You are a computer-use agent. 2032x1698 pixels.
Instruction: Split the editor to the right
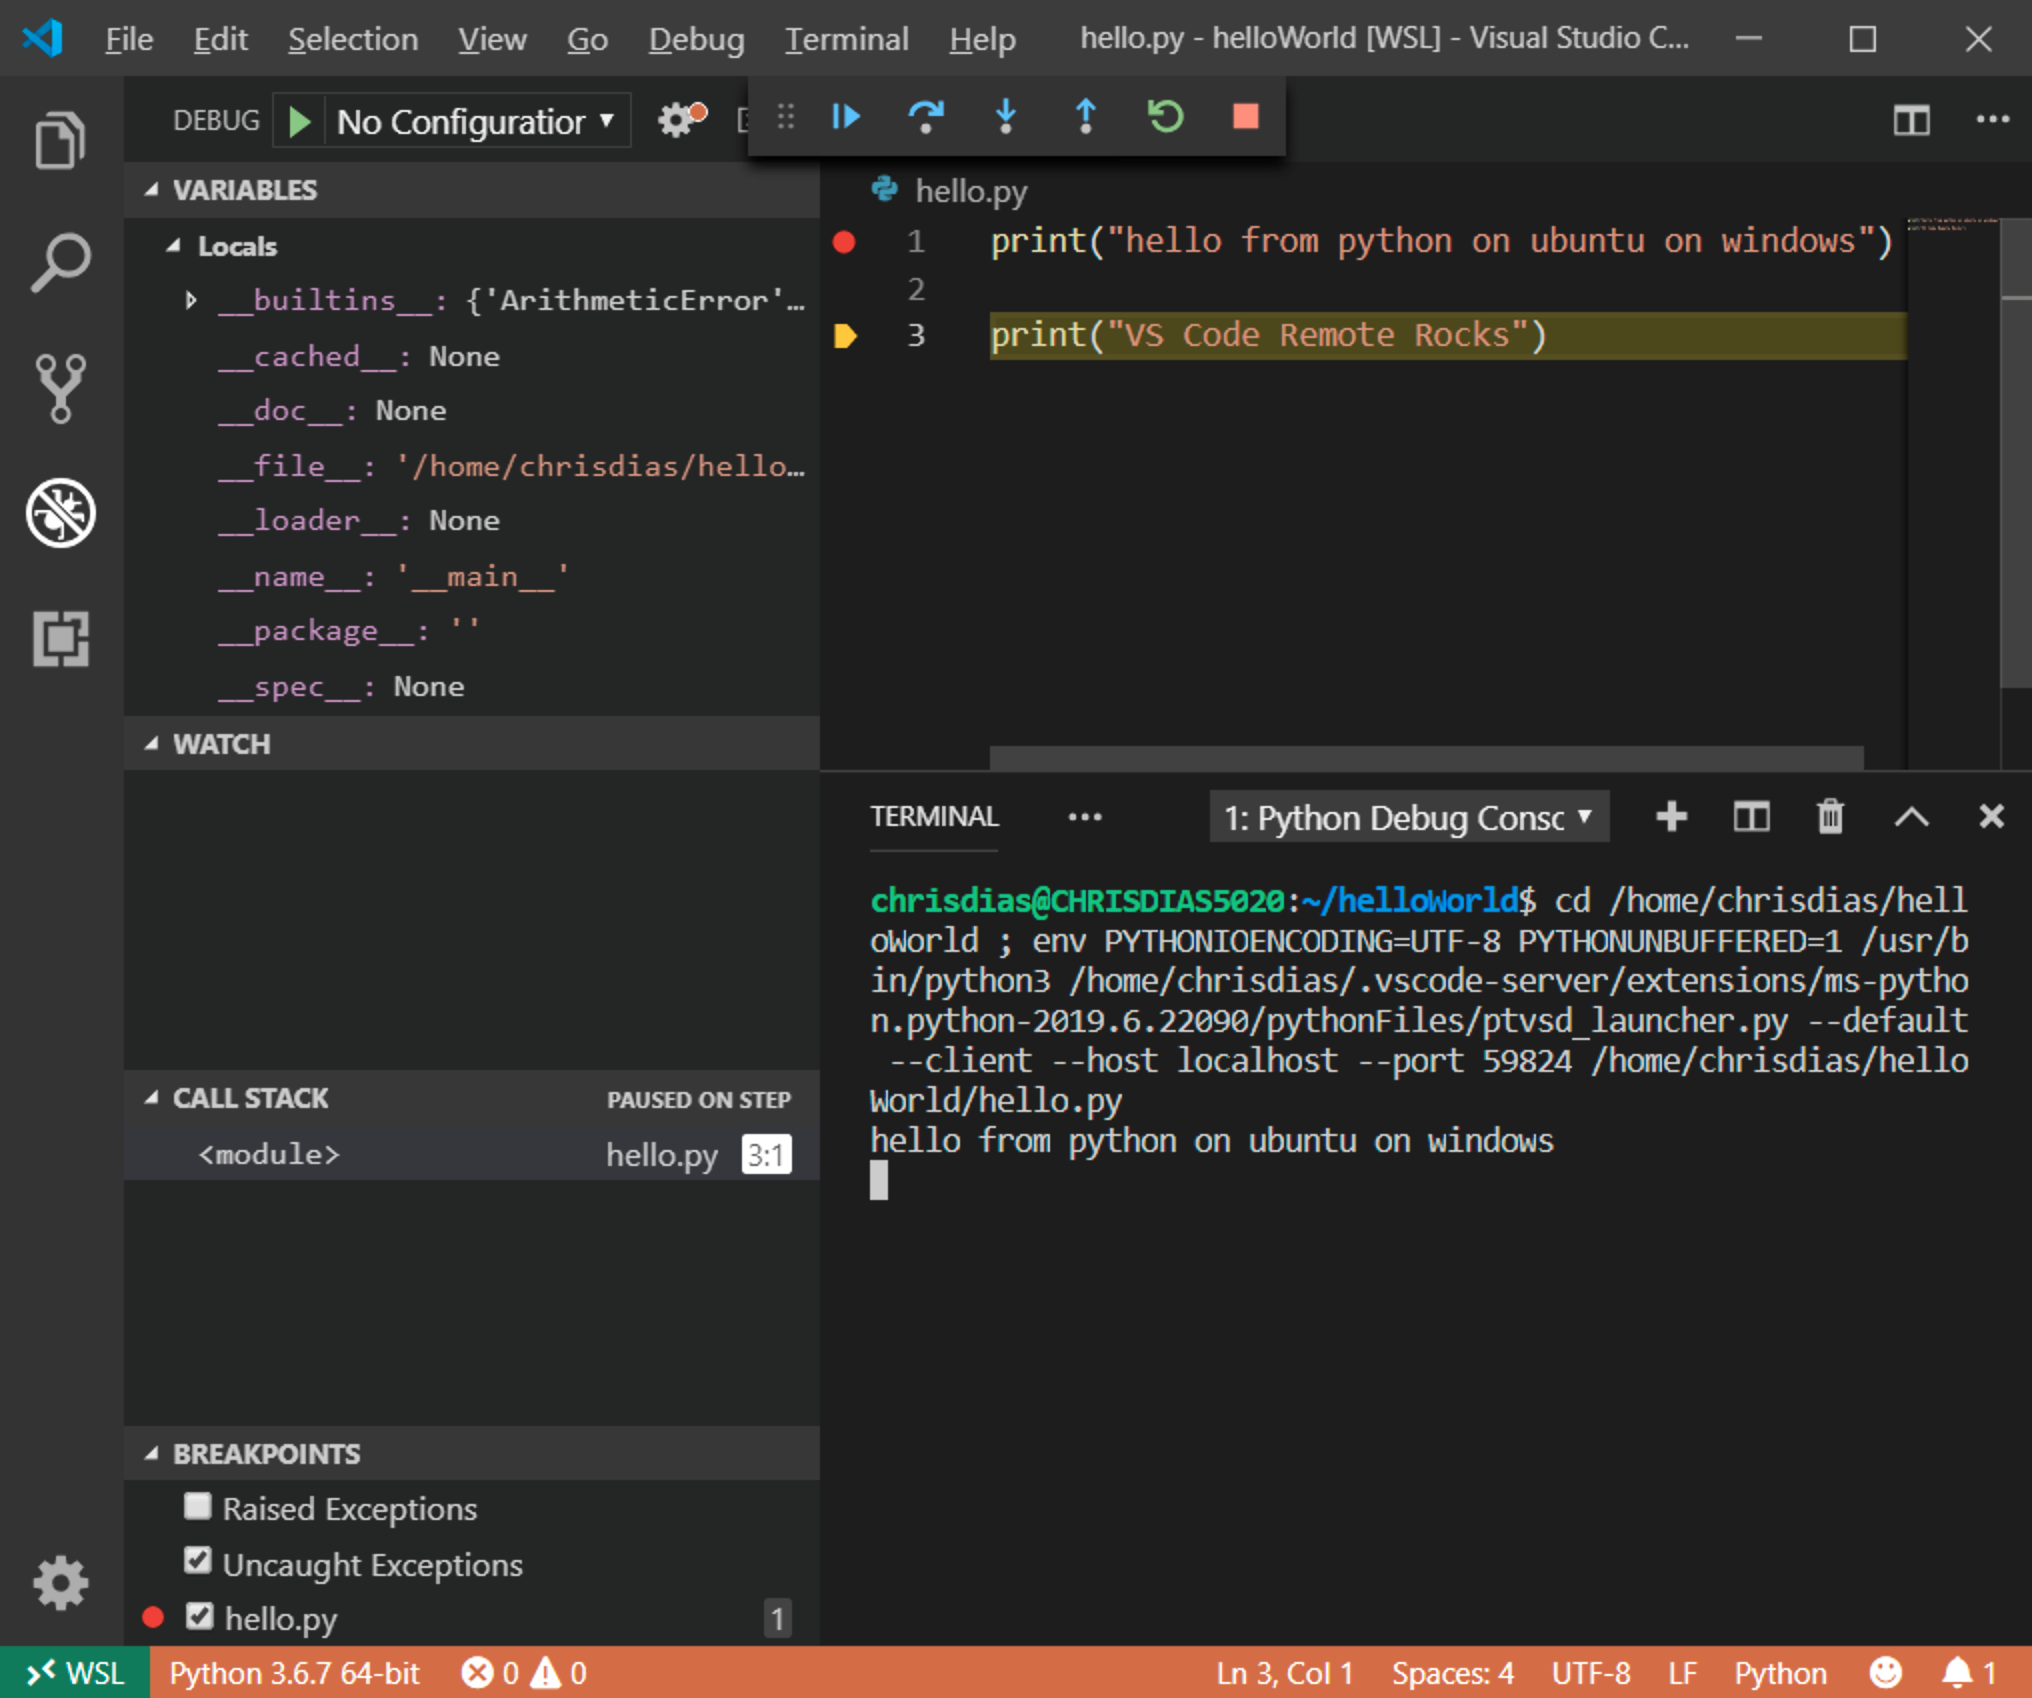click(1911, 120)
